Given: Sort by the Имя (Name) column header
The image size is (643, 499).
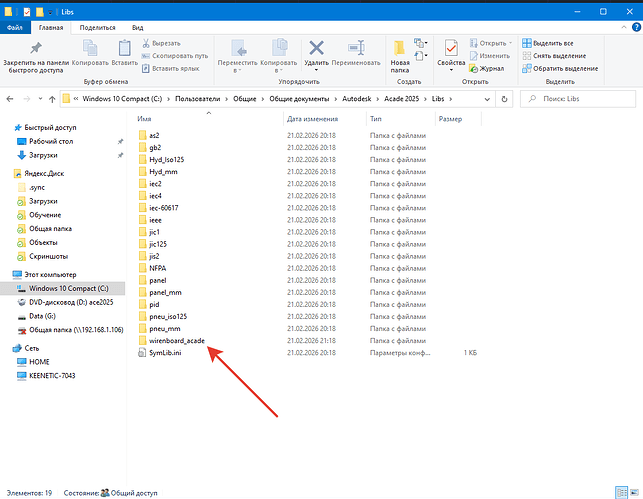Looking at the screenshot, I should 143,118.
